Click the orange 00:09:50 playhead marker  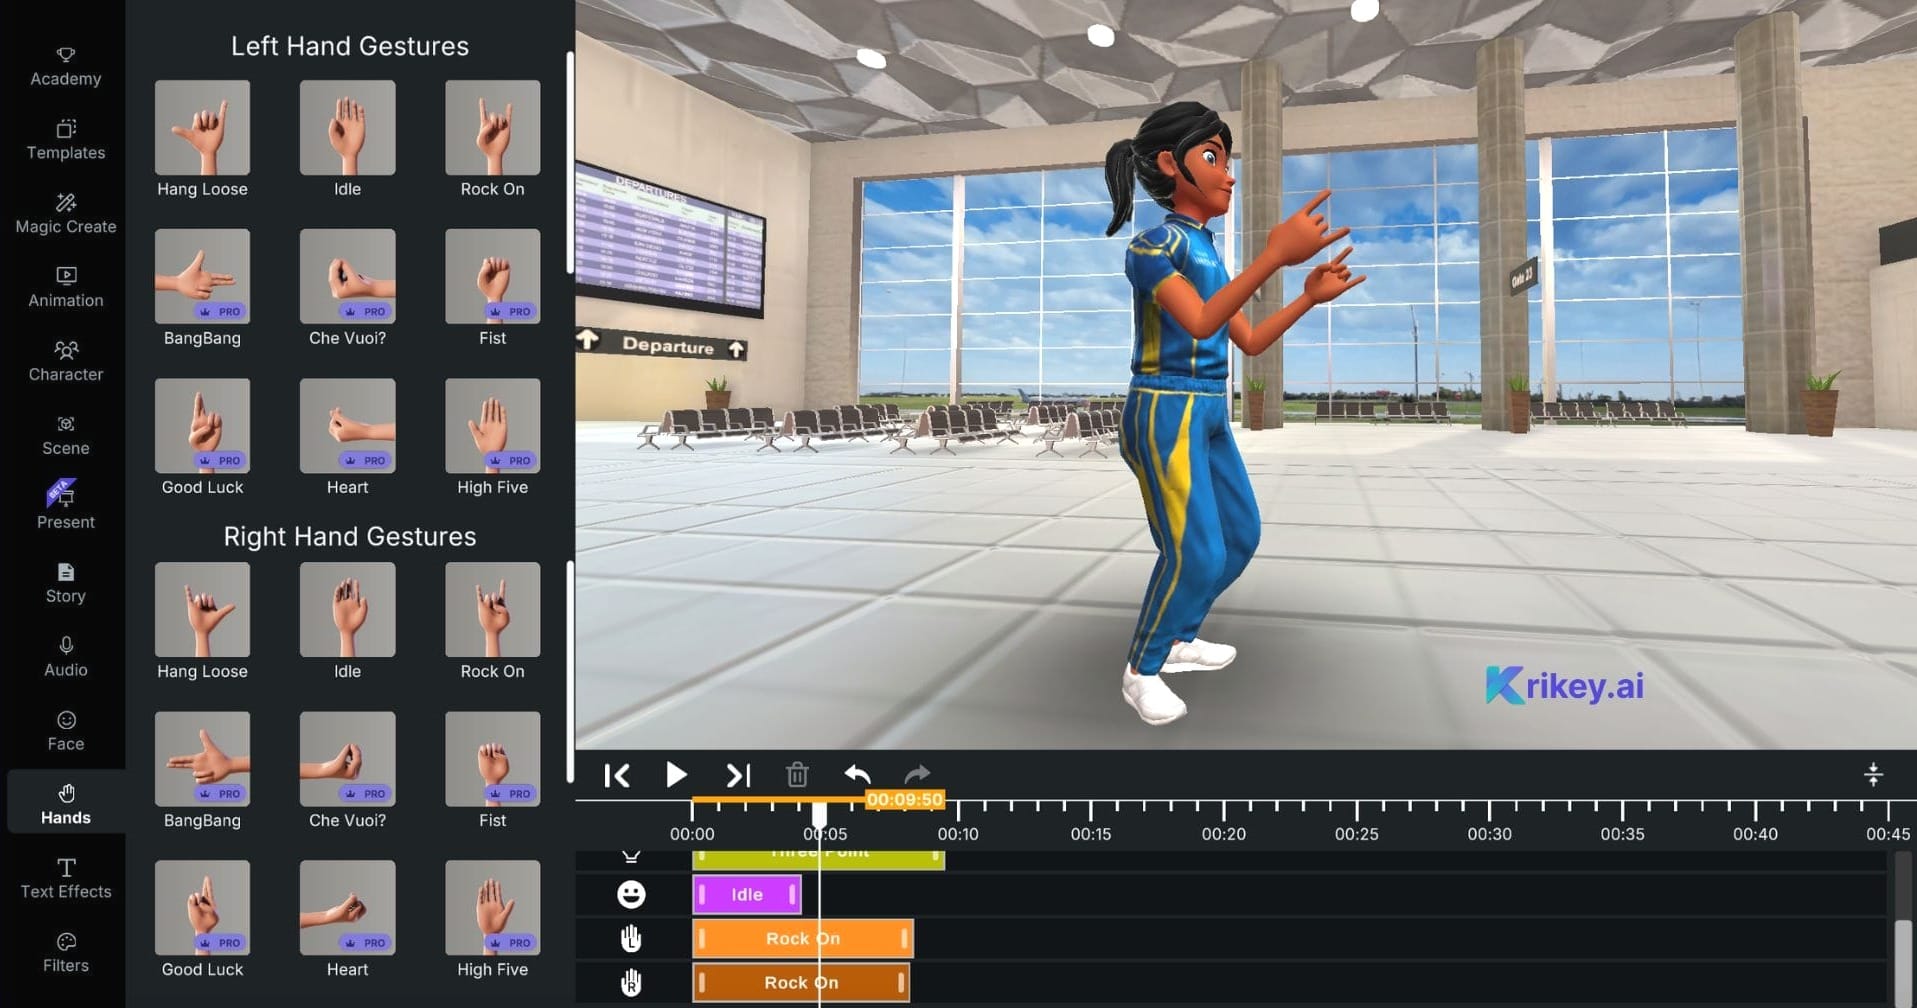click(x=905, y=800)
